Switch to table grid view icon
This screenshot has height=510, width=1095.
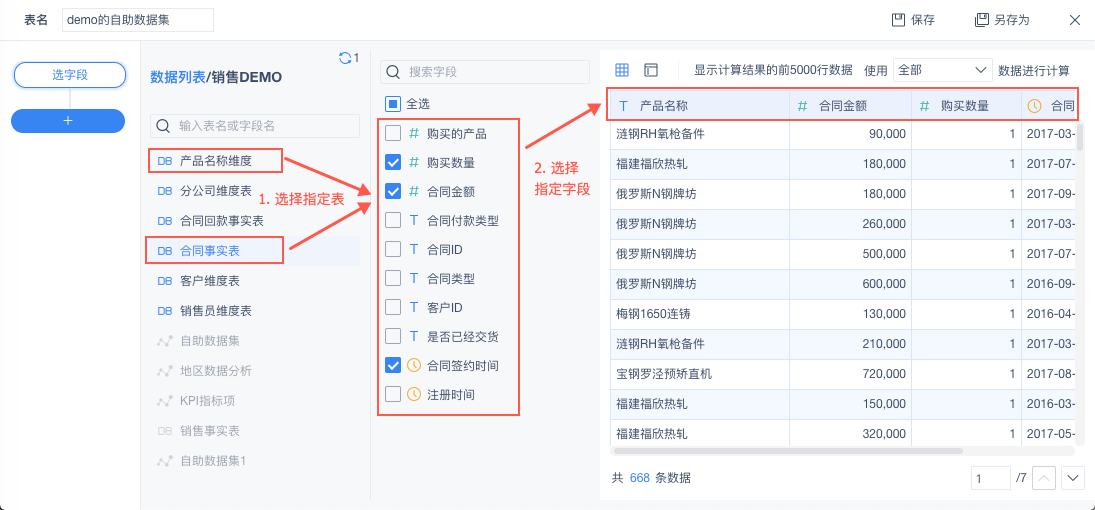(x=622, y=70)
